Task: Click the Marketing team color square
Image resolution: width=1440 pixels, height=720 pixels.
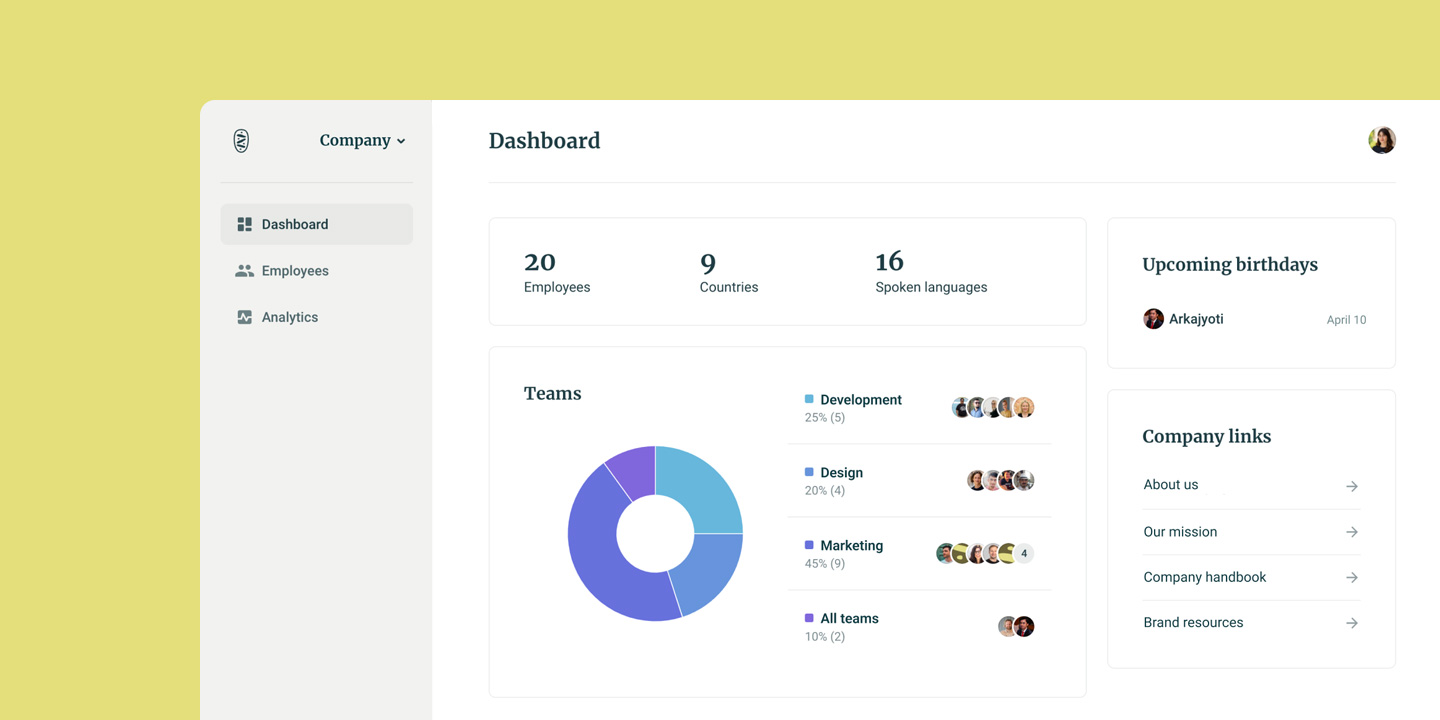Action: point(809,545)
